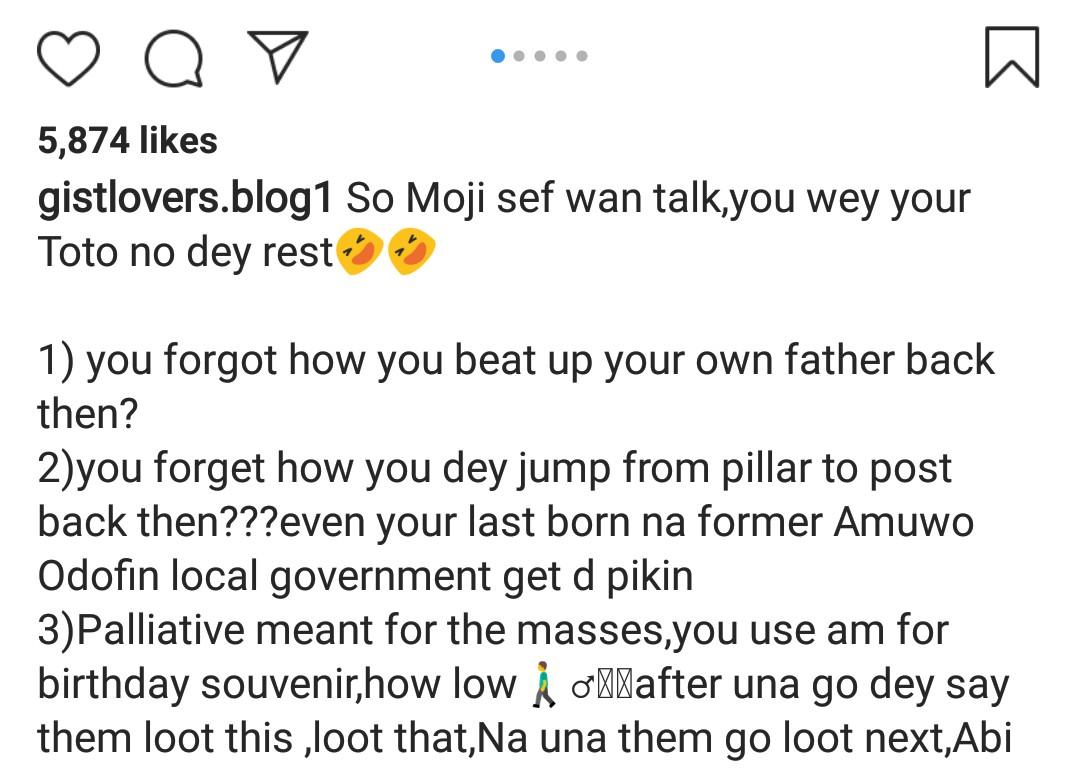The image size is (1080, 772).
Task: Select the last carousel dot
Action: pos(582,56)
